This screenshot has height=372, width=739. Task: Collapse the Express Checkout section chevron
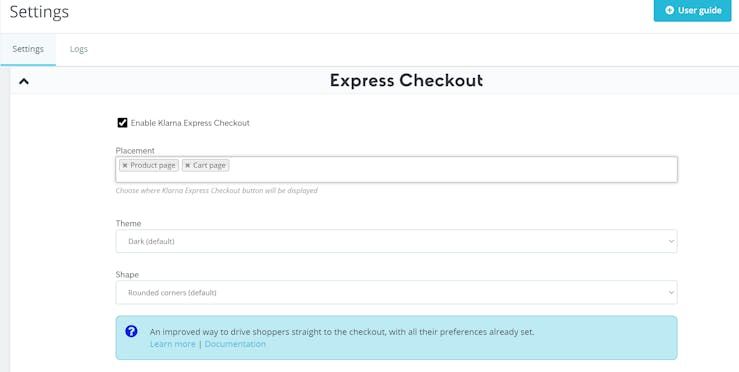[24, 82]
